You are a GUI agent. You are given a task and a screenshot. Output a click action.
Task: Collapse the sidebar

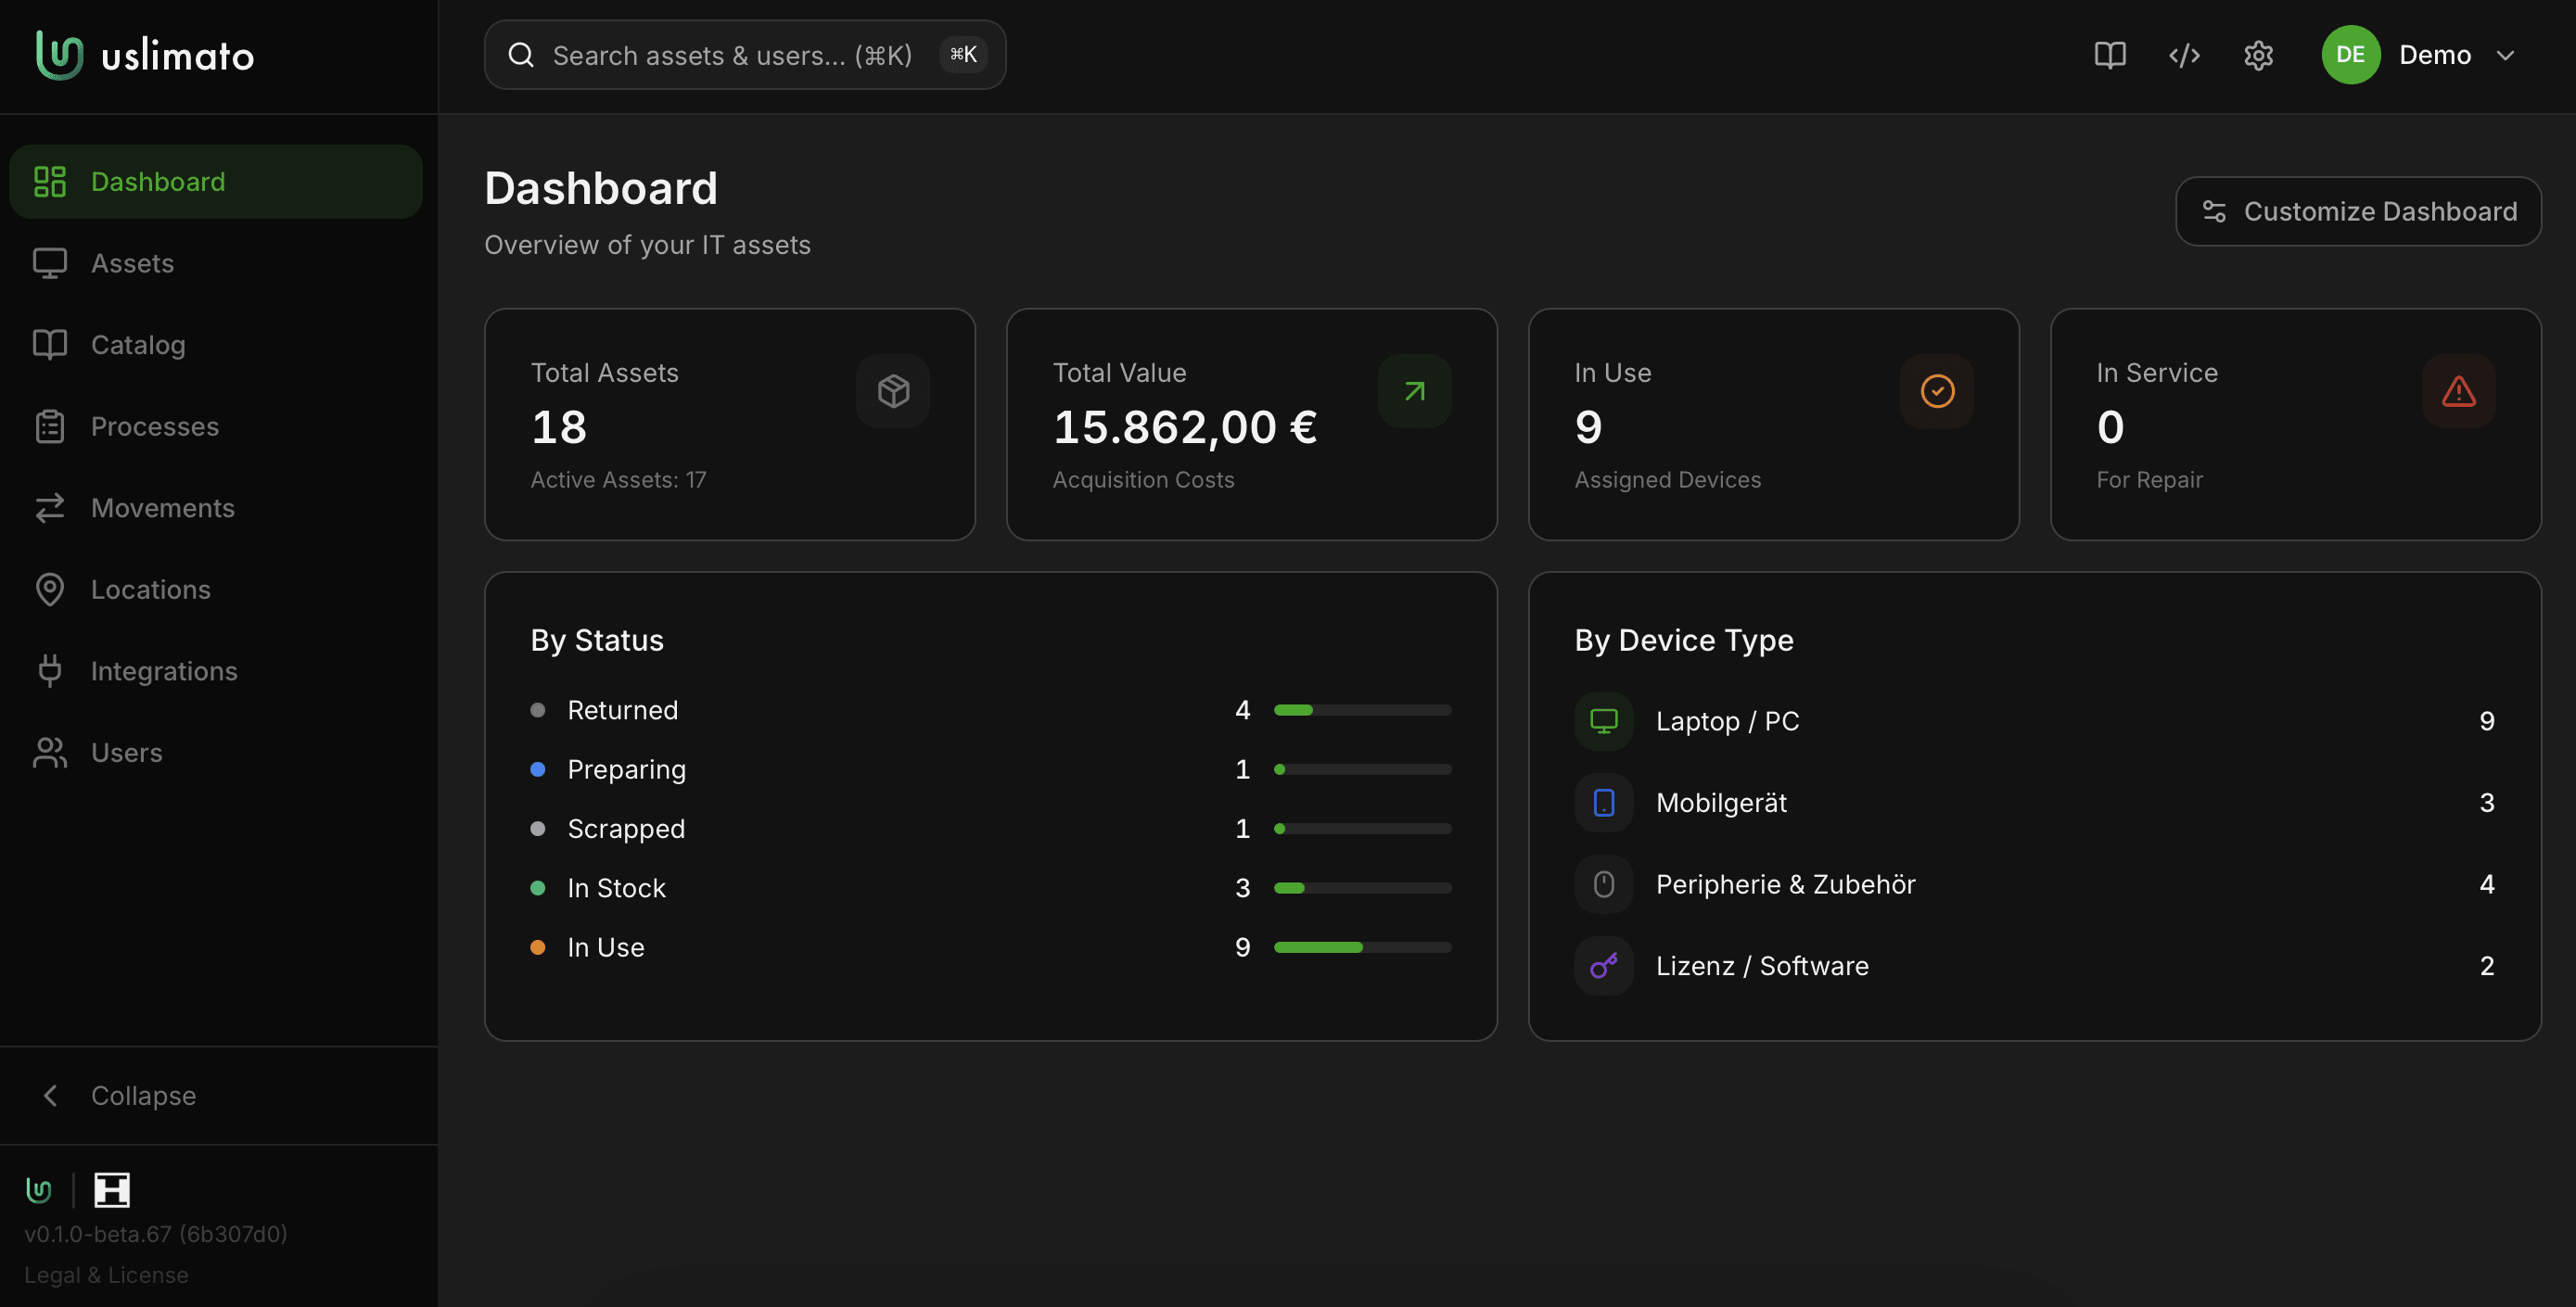click(218, 1096)
